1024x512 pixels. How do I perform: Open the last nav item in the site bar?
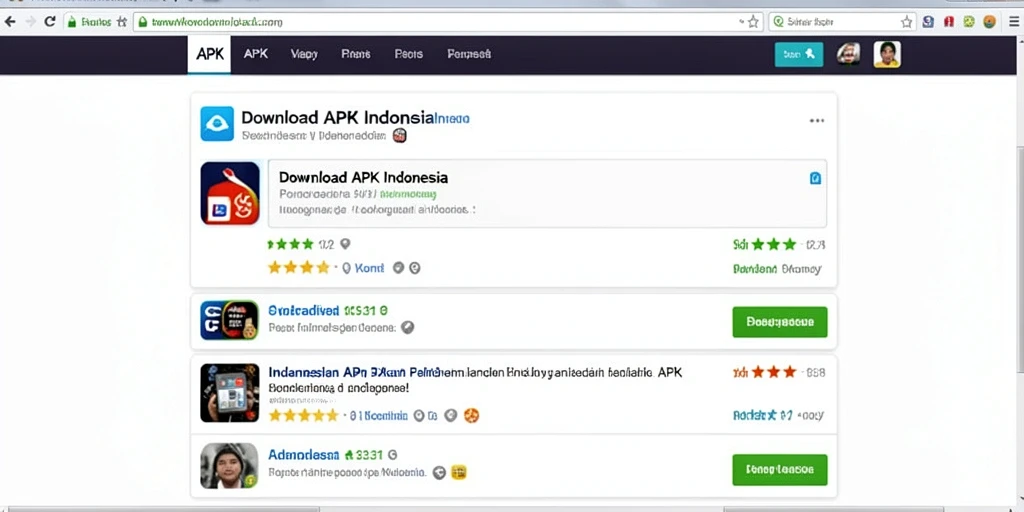click(x=469, y=54)
